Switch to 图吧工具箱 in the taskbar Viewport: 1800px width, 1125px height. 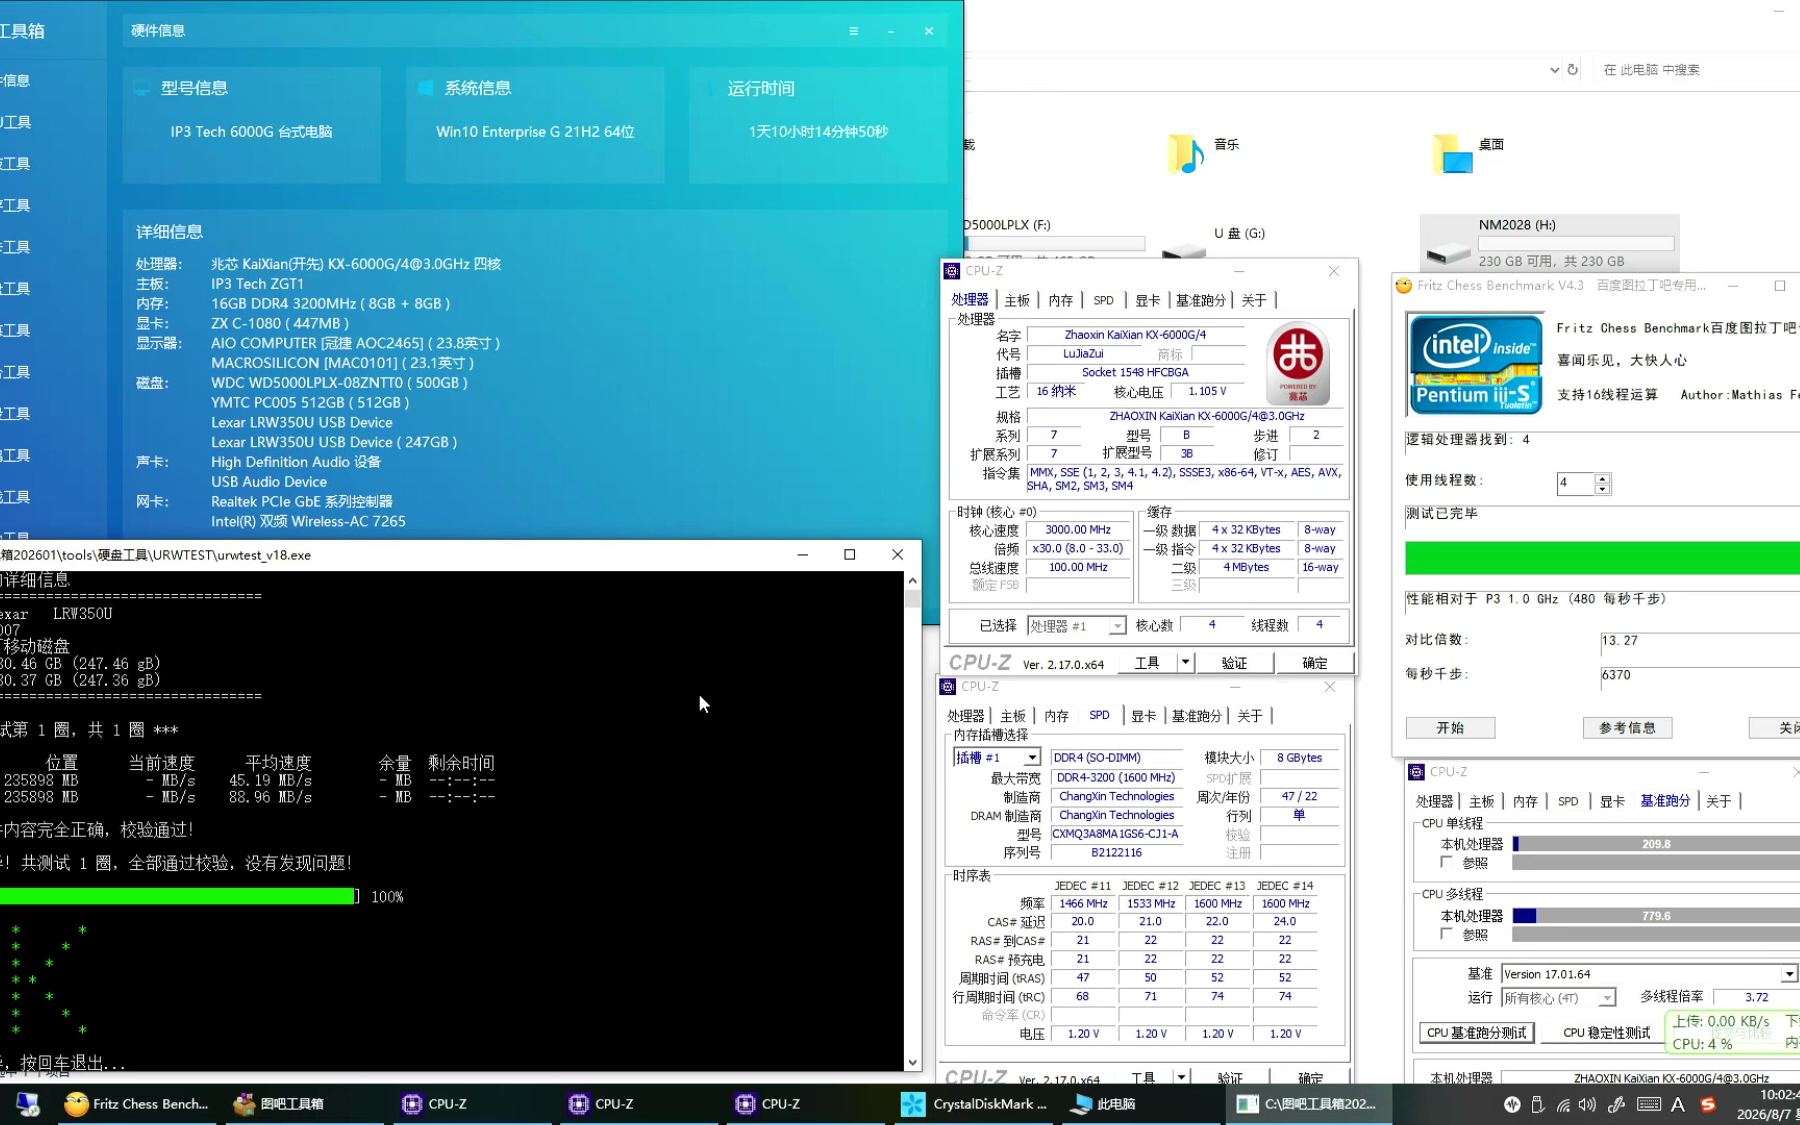tap(279, 1104)
